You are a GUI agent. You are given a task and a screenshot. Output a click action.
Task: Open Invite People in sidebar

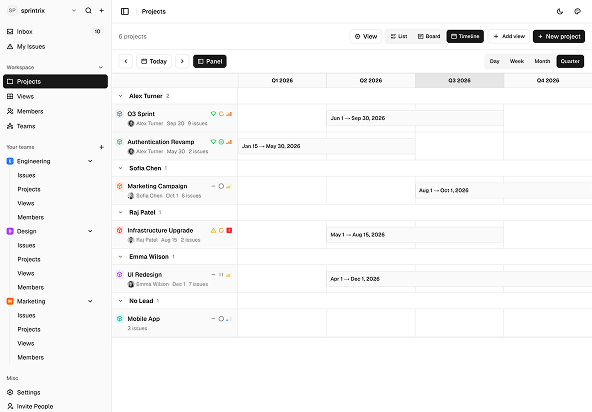pyautogui.click(x=55, y=406)
